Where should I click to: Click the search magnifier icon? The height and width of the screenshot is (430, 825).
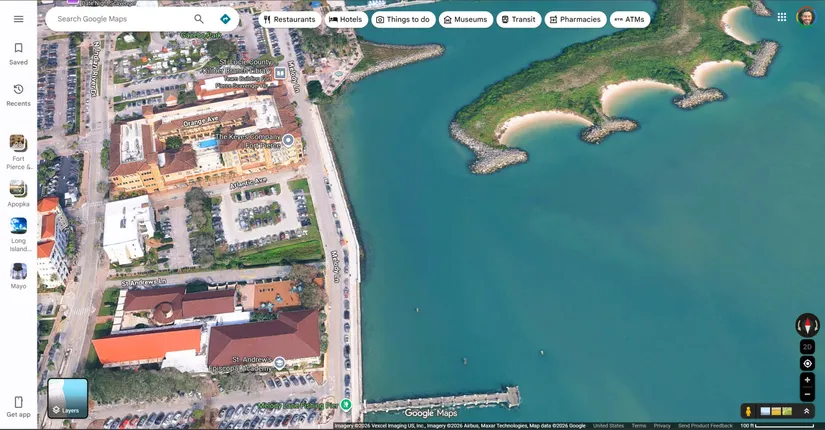(x=199, y=19)
